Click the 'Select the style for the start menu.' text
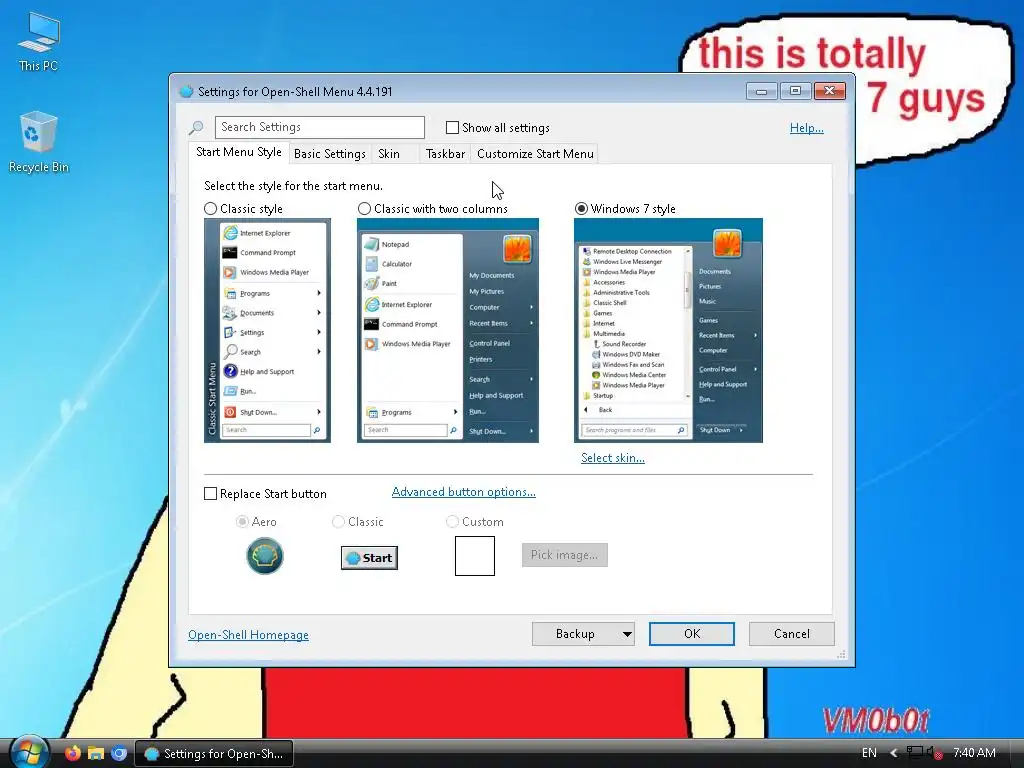Viewport: 1024px width, 768px height. (293, 186)
